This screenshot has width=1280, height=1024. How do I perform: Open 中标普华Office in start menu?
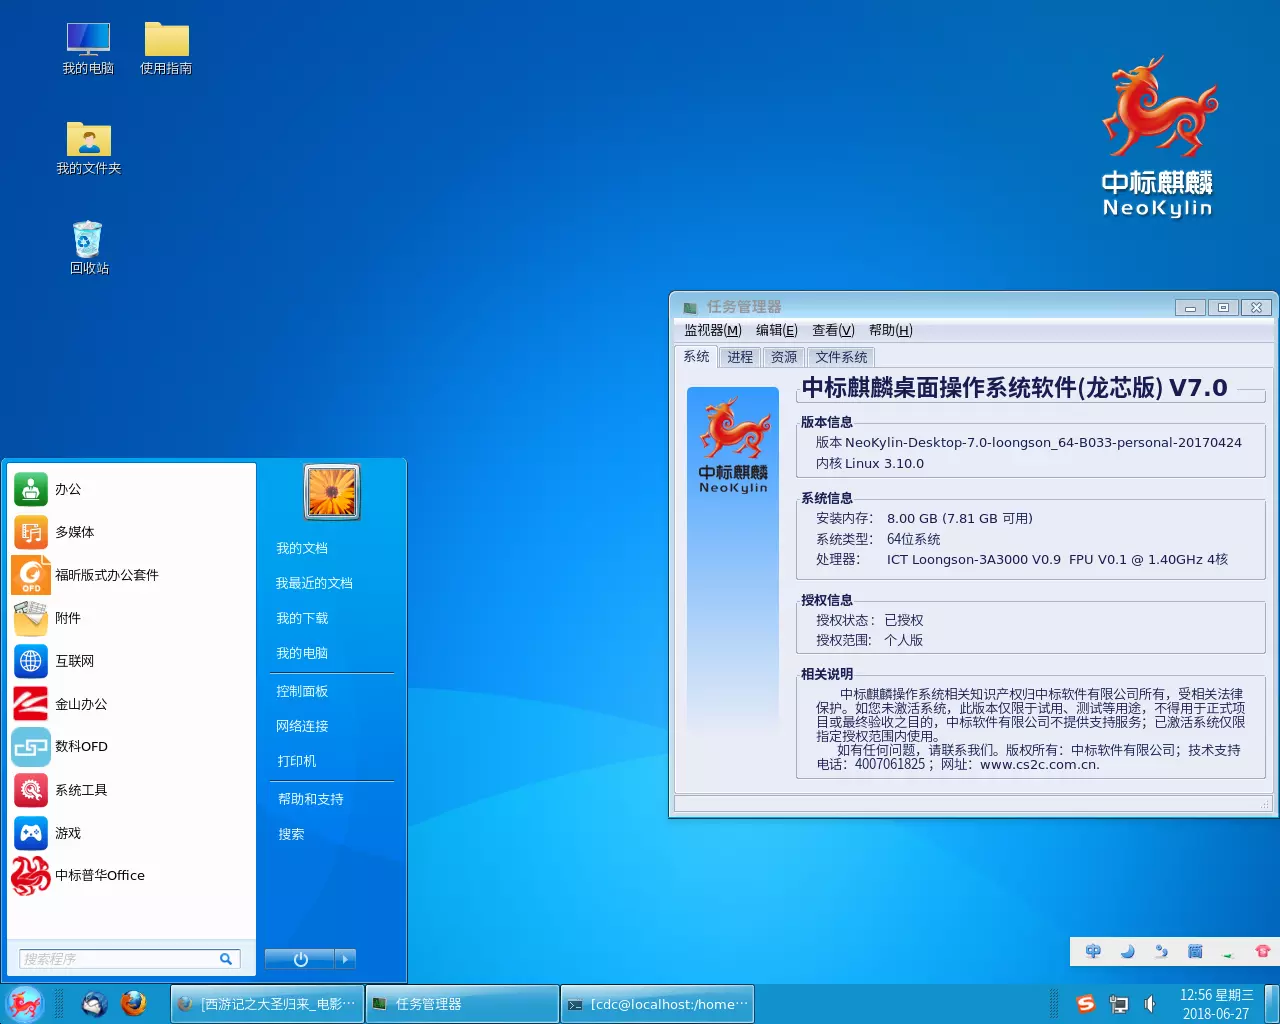131,875
